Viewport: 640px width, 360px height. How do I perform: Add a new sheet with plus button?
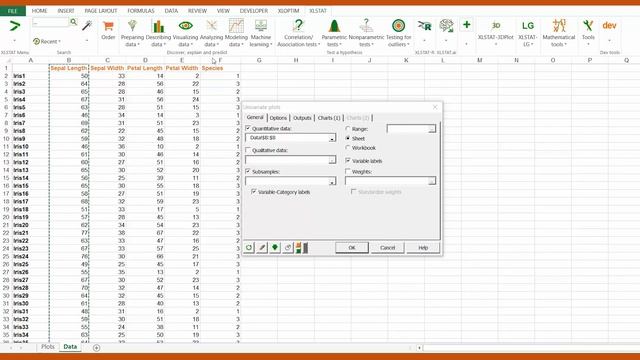tap(96, 348)
